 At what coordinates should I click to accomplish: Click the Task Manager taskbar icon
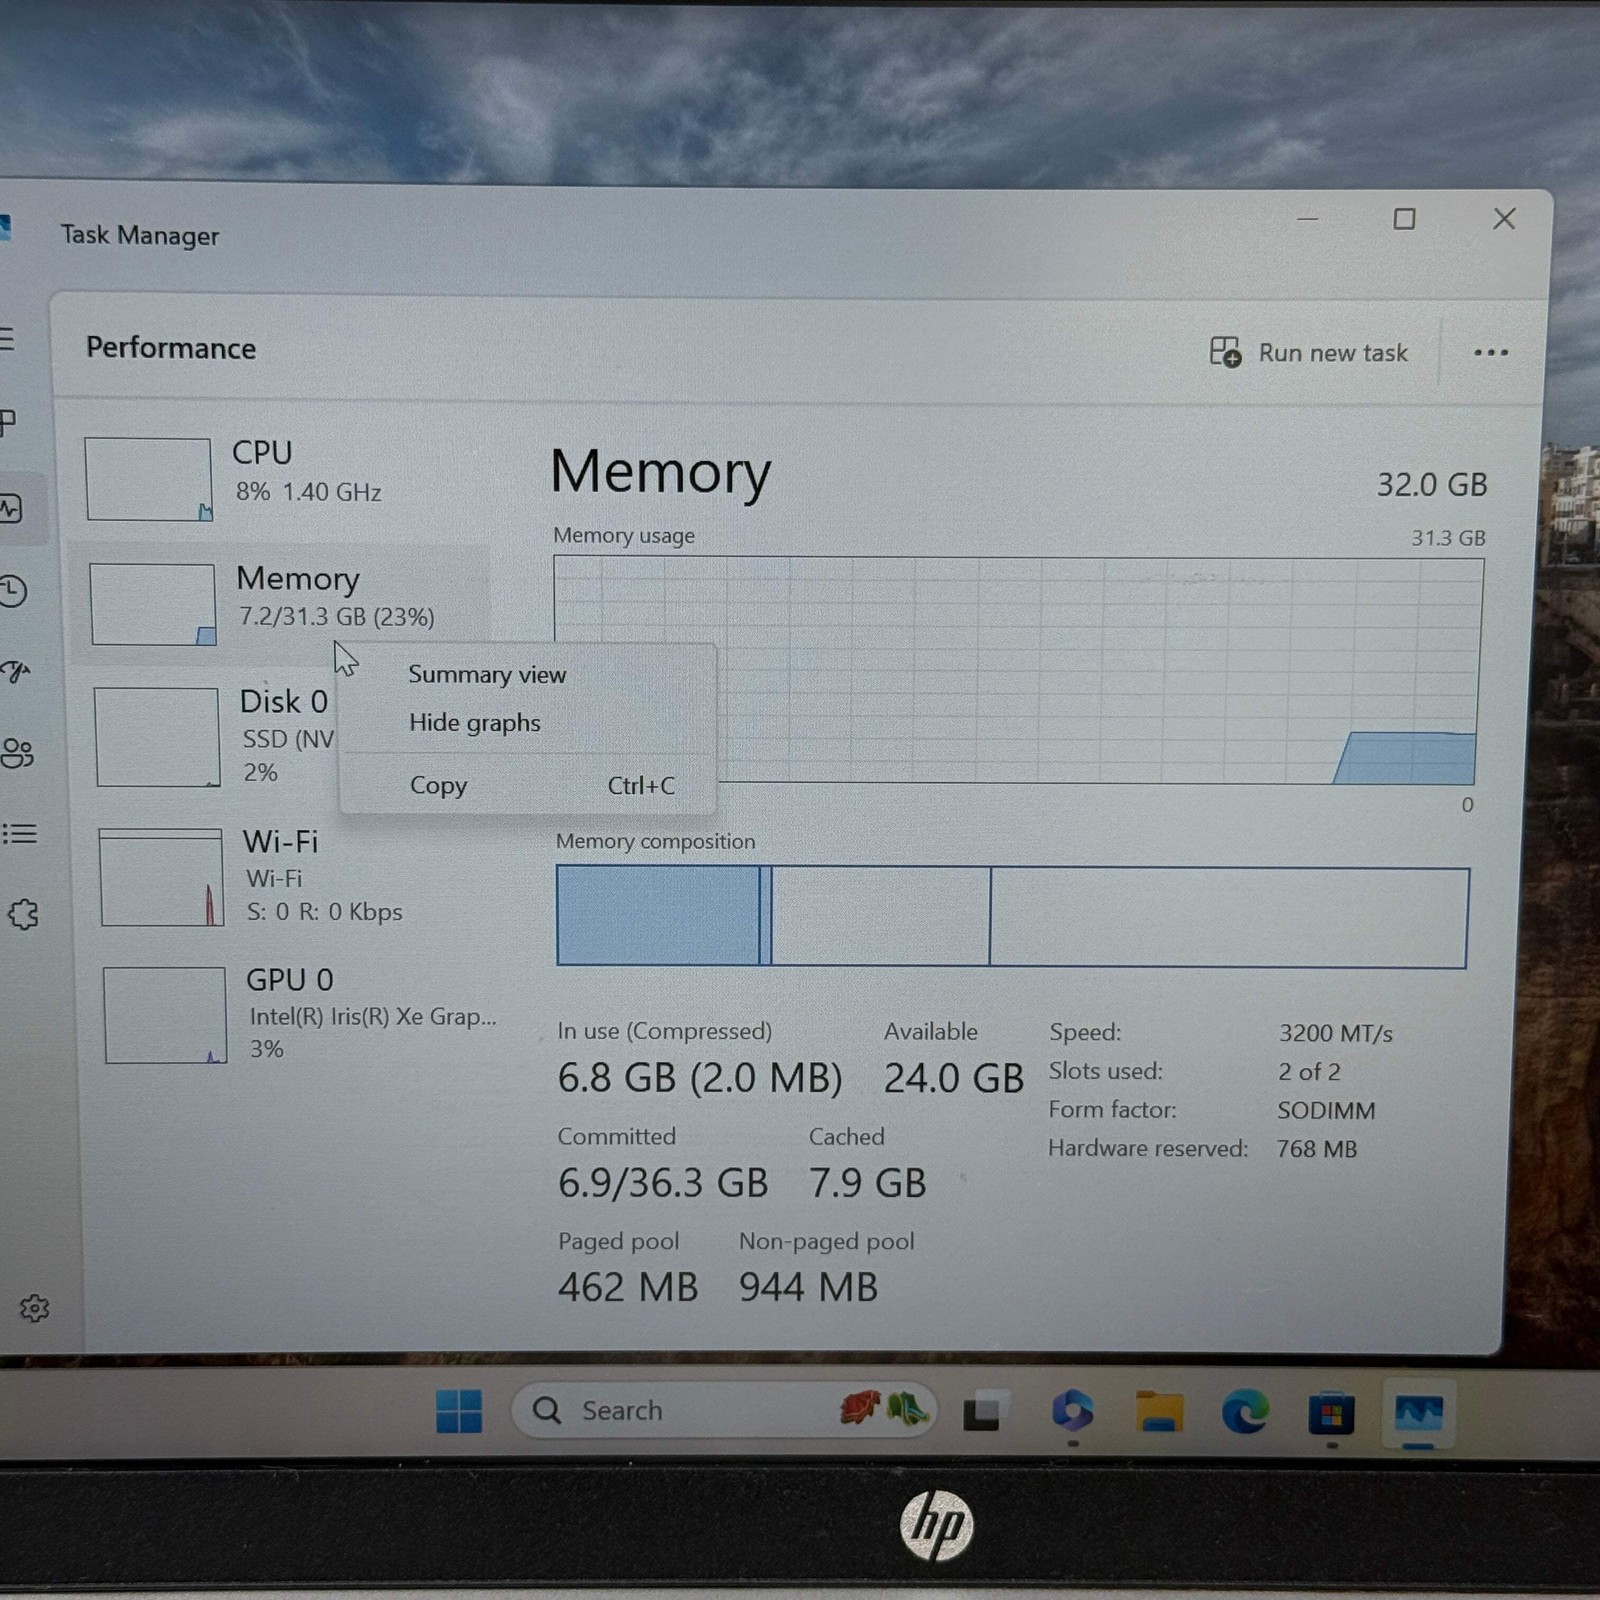(x=1418, y=1414)
